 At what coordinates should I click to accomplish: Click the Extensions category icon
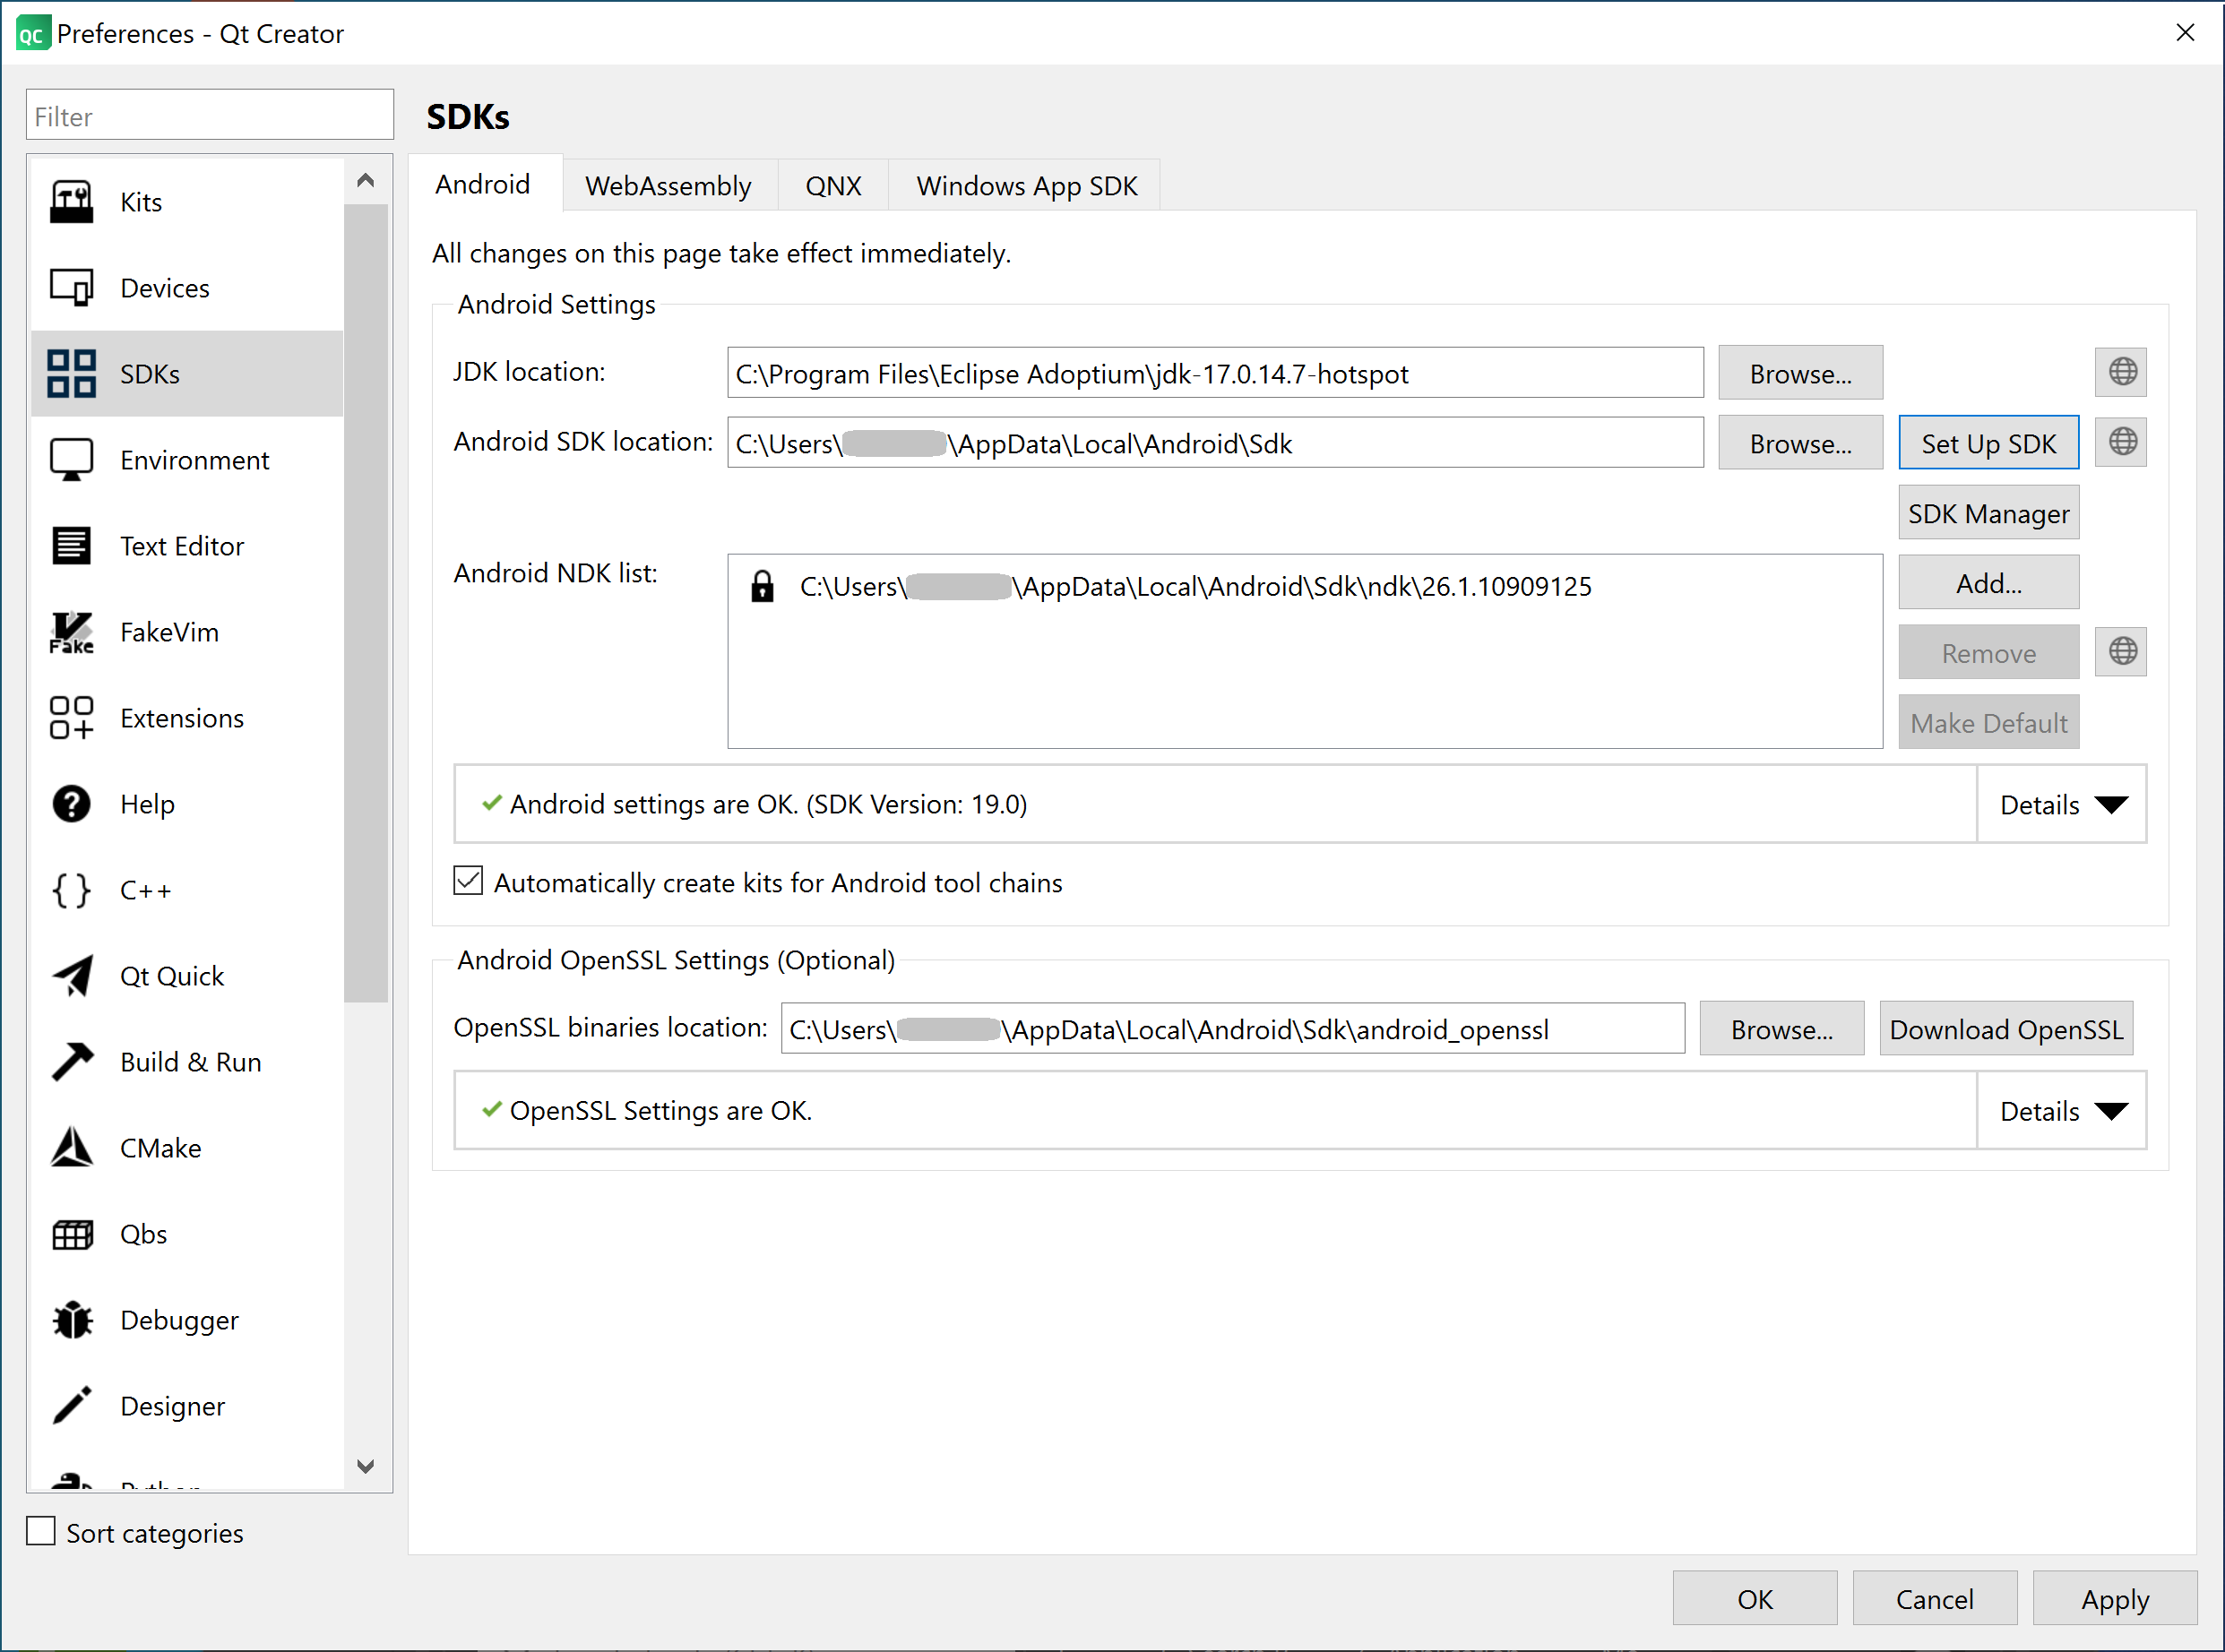pyautogui.click(x=71, y=718)
